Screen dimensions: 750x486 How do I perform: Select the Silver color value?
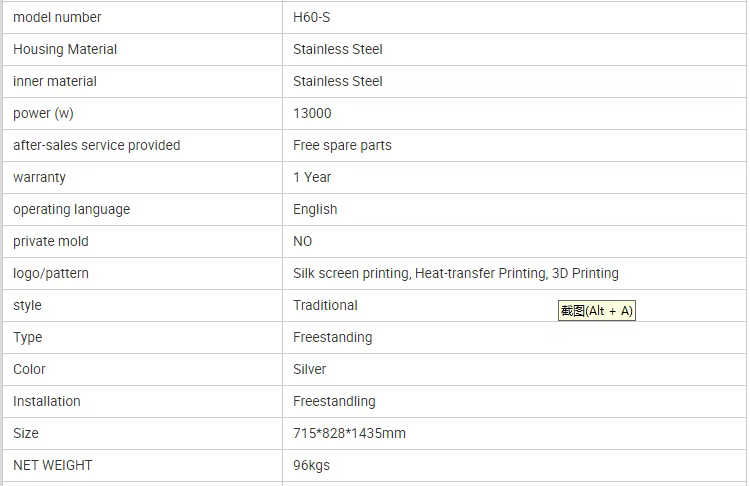310,369
